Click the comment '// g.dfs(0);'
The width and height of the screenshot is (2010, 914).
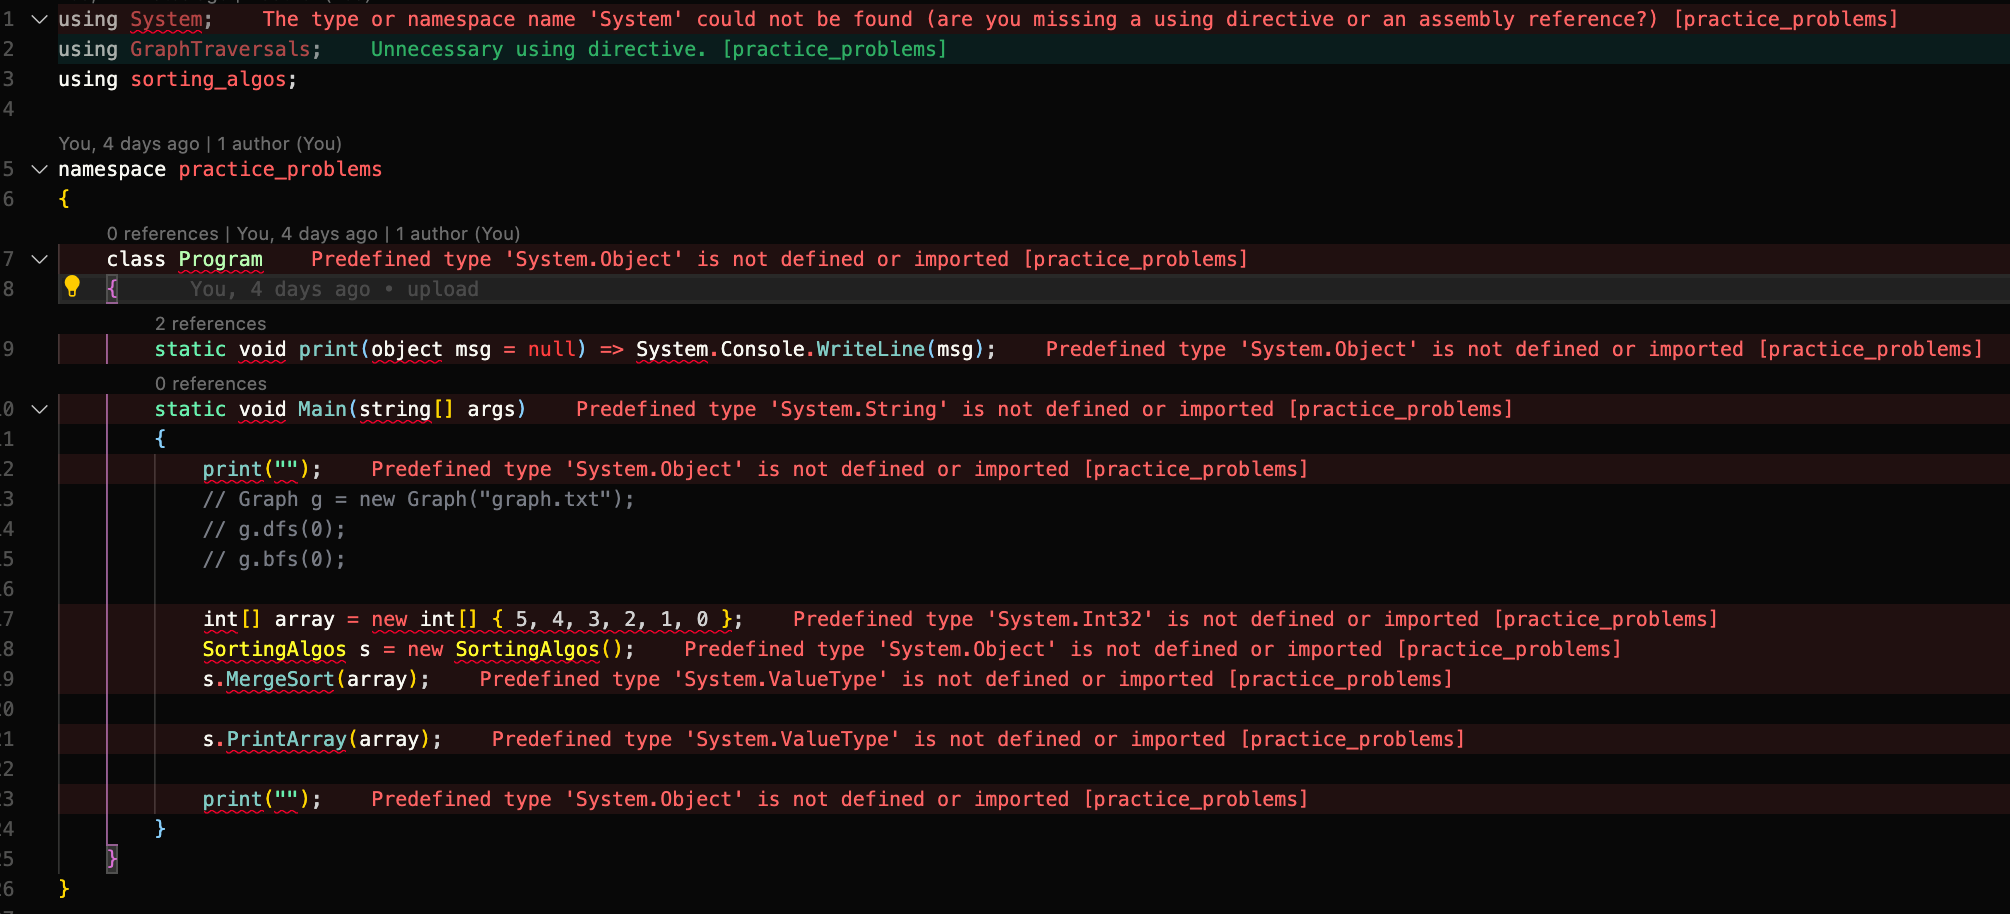coord(274,529)
